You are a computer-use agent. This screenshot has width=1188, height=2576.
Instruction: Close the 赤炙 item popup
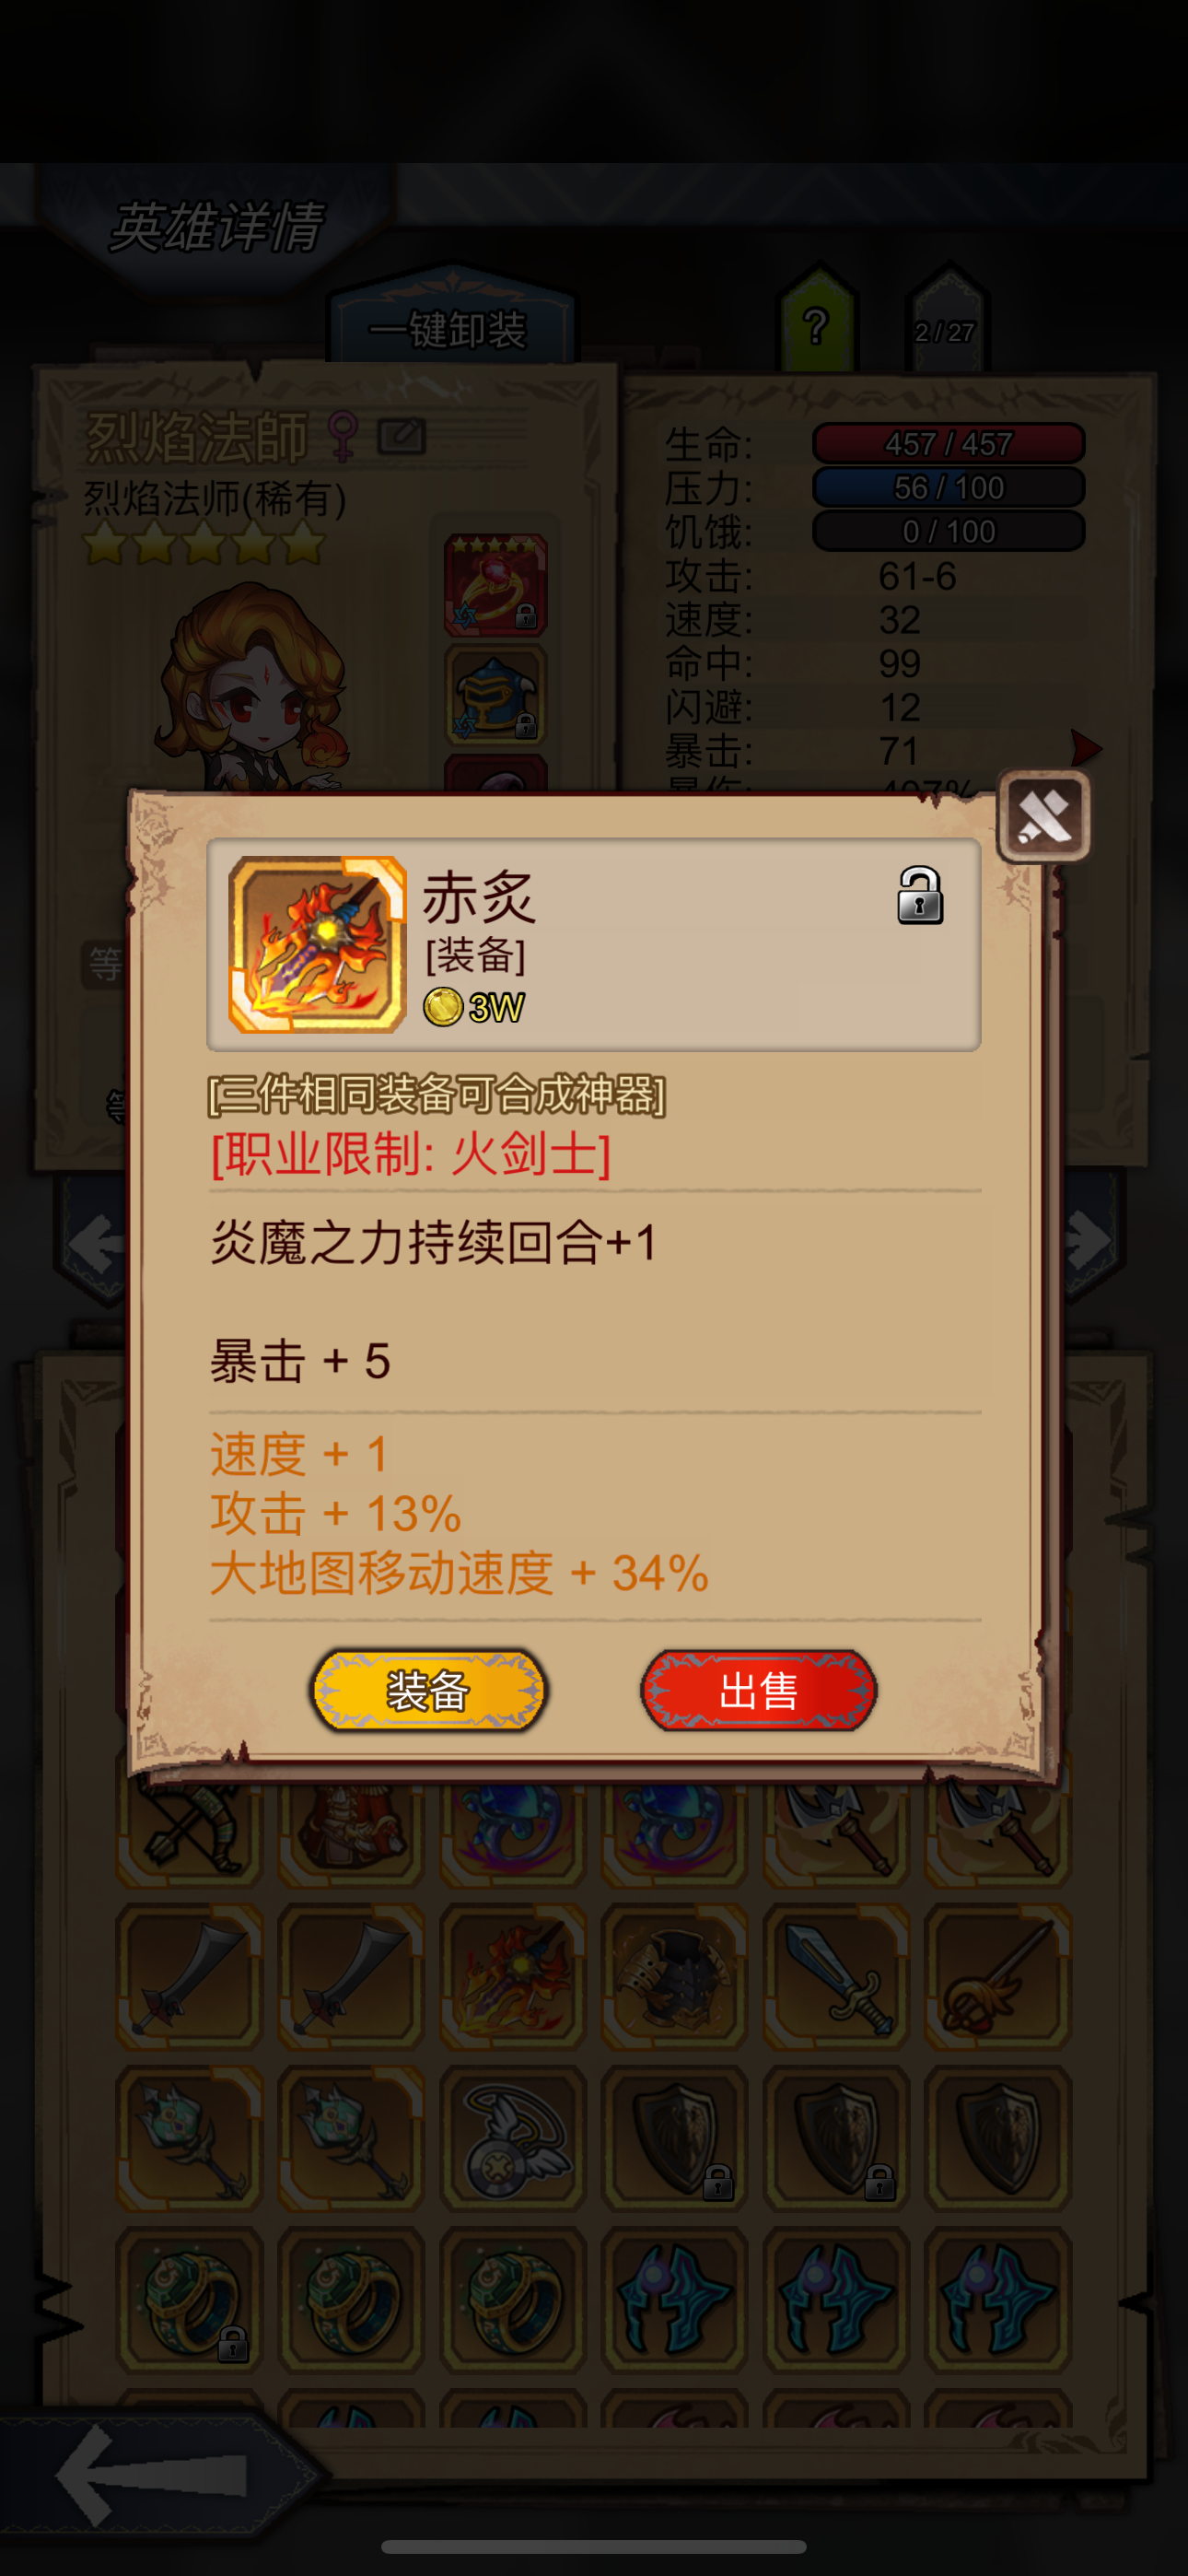pos(1044,817)
